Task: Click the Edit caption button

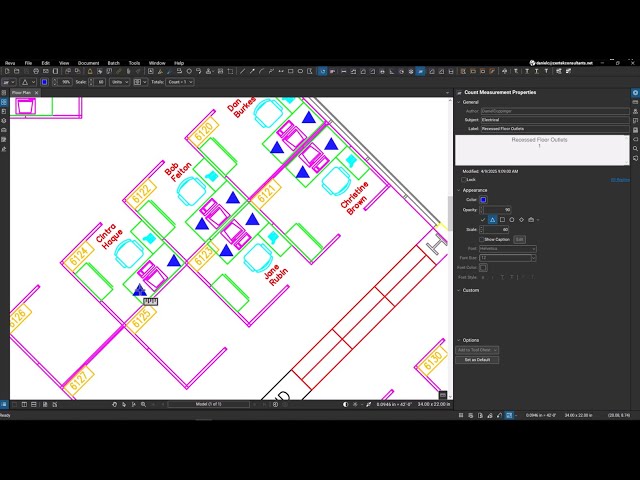Action: pos(520,240)
